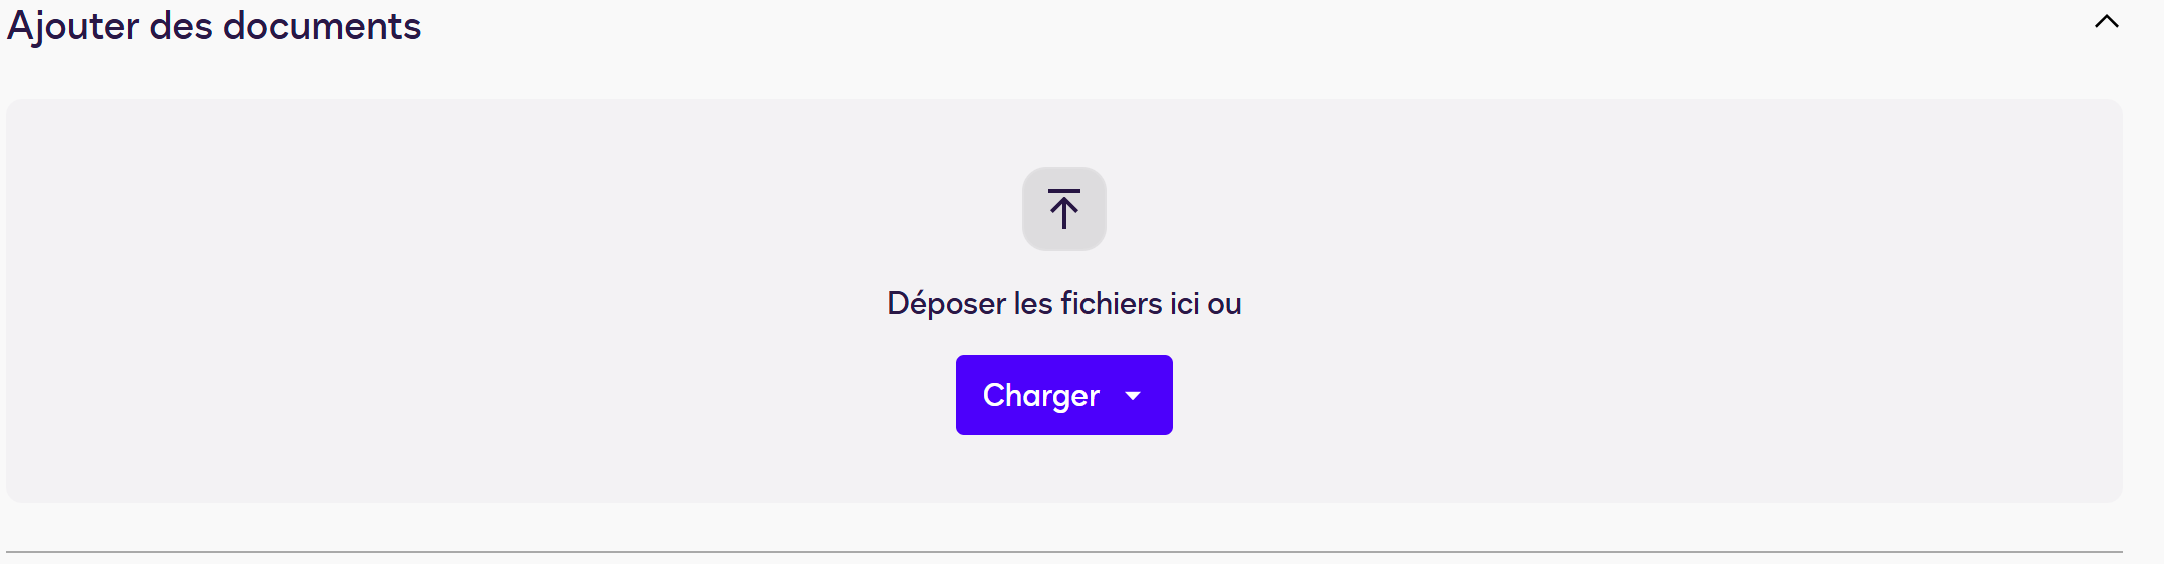The height and width of the screenshot is (564, 2164).
Task: Click the bar above the upload arrow
Action: click(x=1064, y=191)
